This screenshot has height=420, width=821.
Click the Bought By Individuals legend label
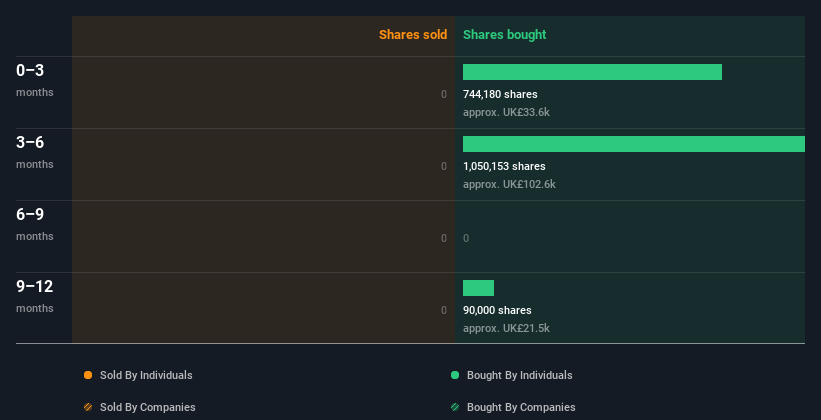pyautogui.click(x=519, y=375)
